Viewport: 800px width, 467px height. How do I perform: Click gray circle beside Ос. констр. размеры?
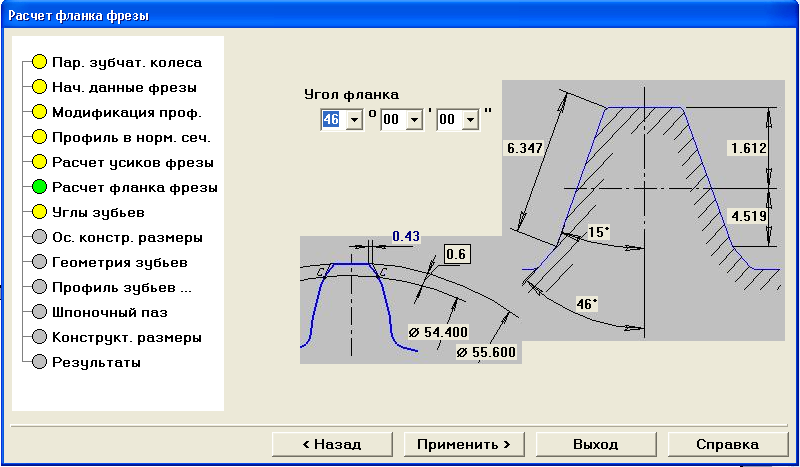click(39, 237)
